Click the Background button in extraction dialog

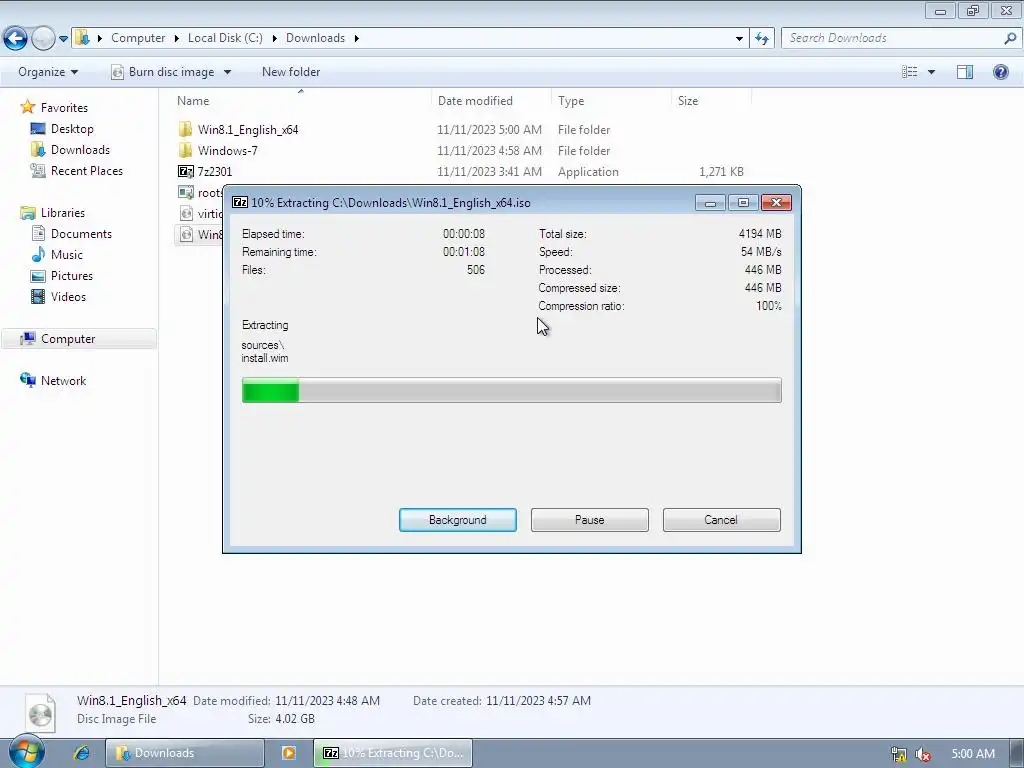pyautogui.click(x=458, y=520)
